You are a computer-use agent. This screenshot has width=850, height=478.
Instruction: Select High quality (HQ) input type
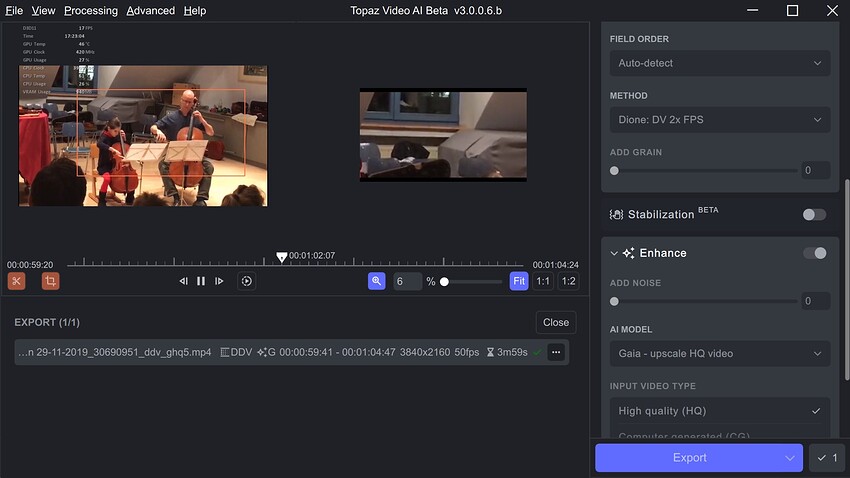click(719, 411)
